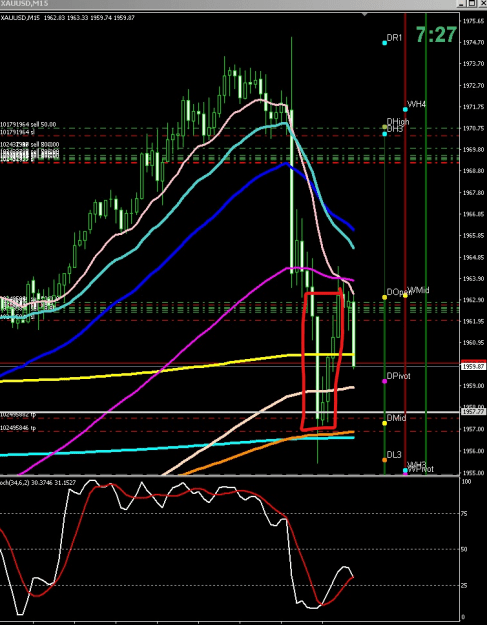The width and height of the screenshot is (487, 625).
Task: Click the topmost tp order label
Action: 18,415
